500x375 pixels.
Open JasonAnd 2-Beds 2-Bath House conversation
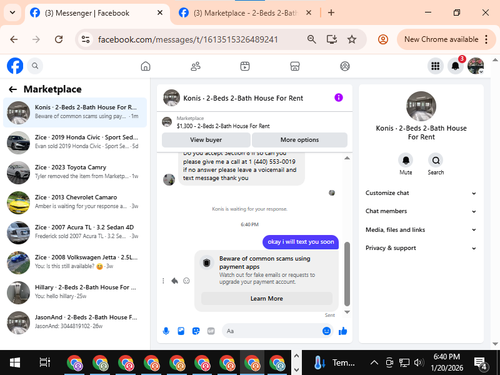pyautogui.click(x=75, y=322)
